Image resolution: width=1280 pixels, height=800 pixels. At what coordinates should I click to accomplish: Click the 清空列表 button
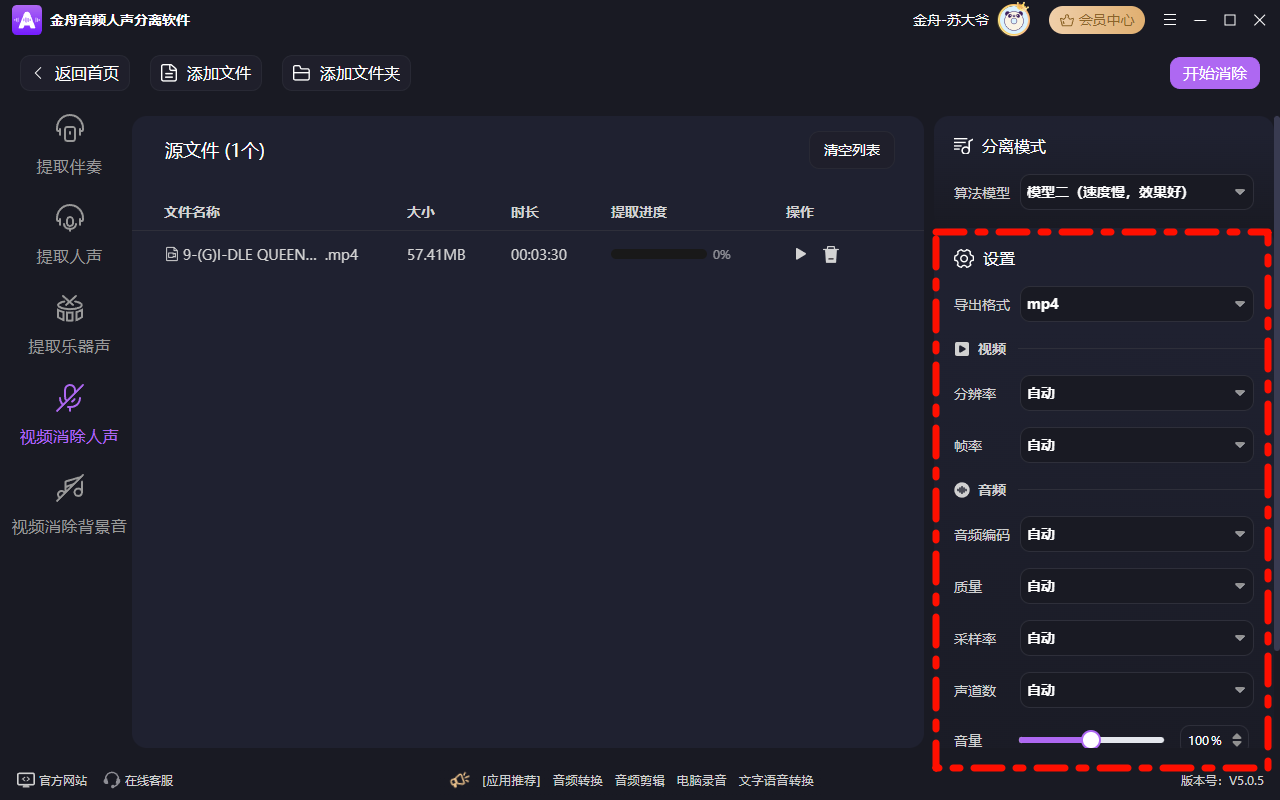pos(852,150)
